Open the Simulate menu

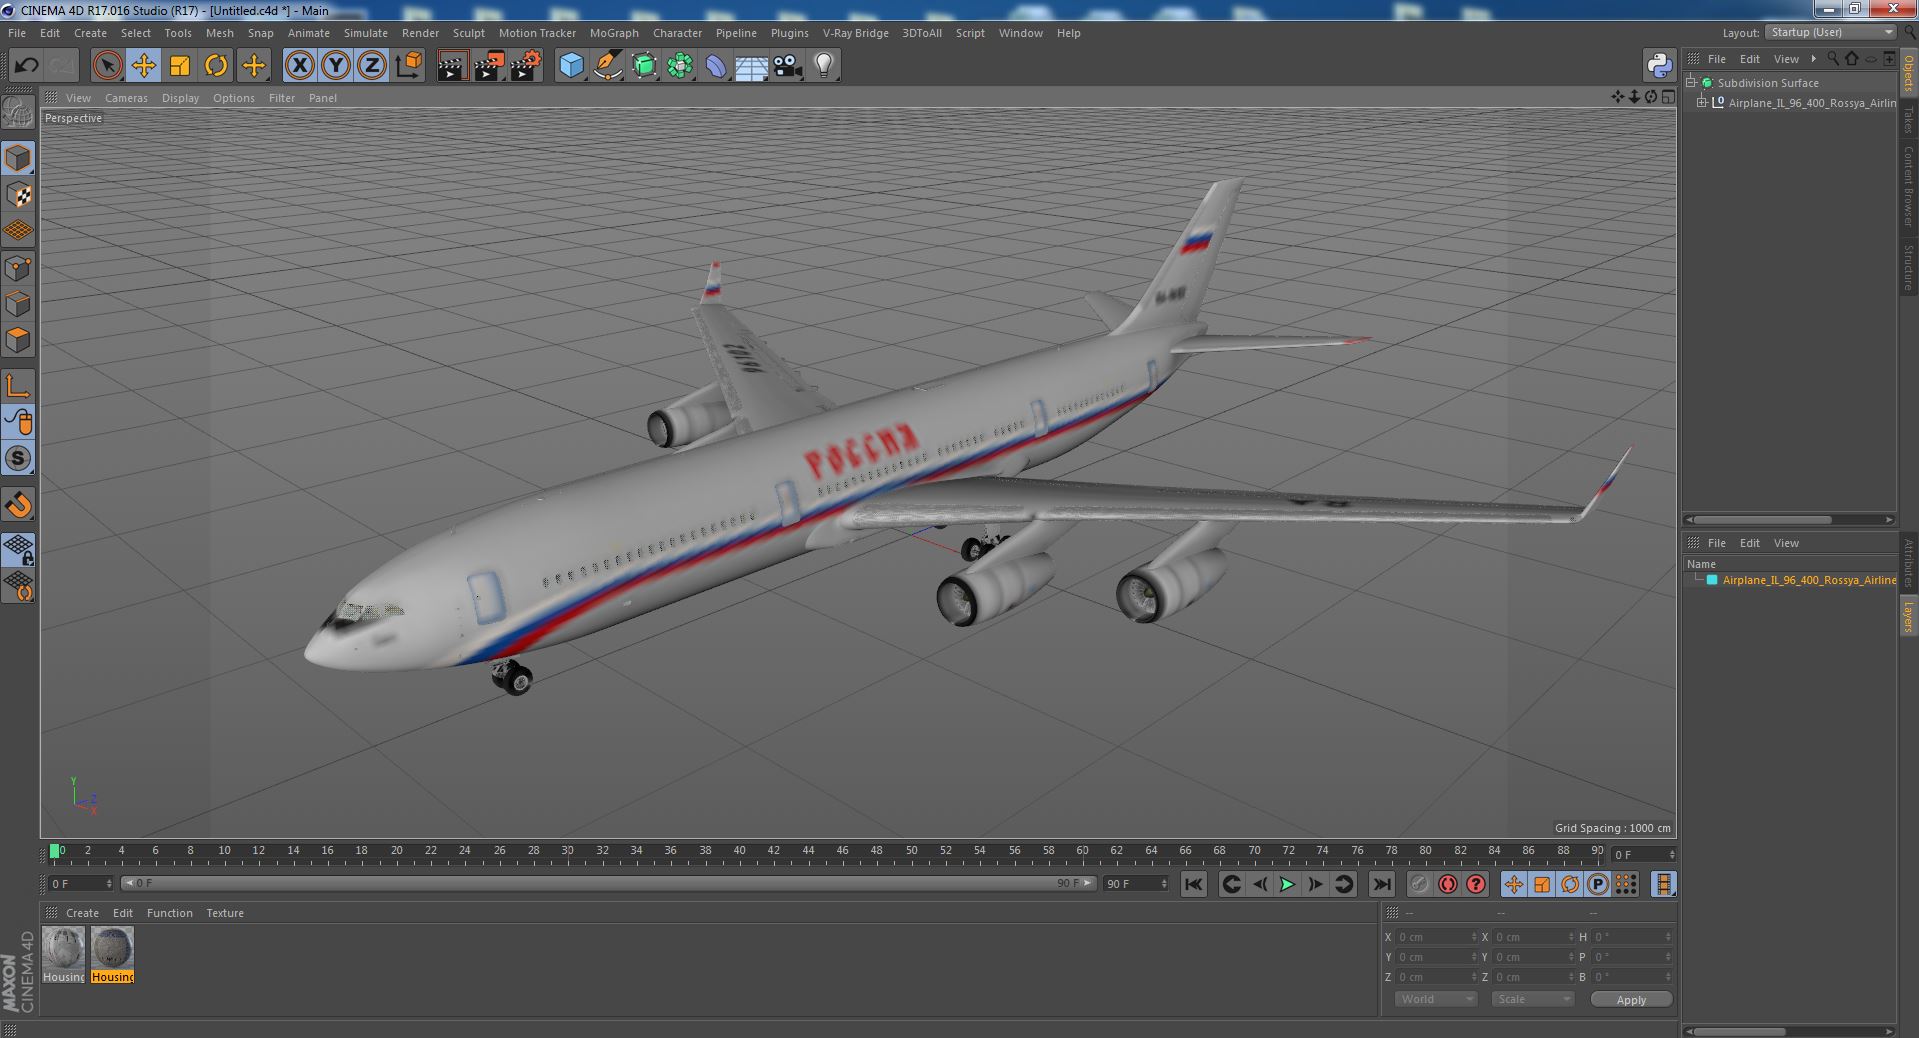pyautogui.click(x=366, y=33)
